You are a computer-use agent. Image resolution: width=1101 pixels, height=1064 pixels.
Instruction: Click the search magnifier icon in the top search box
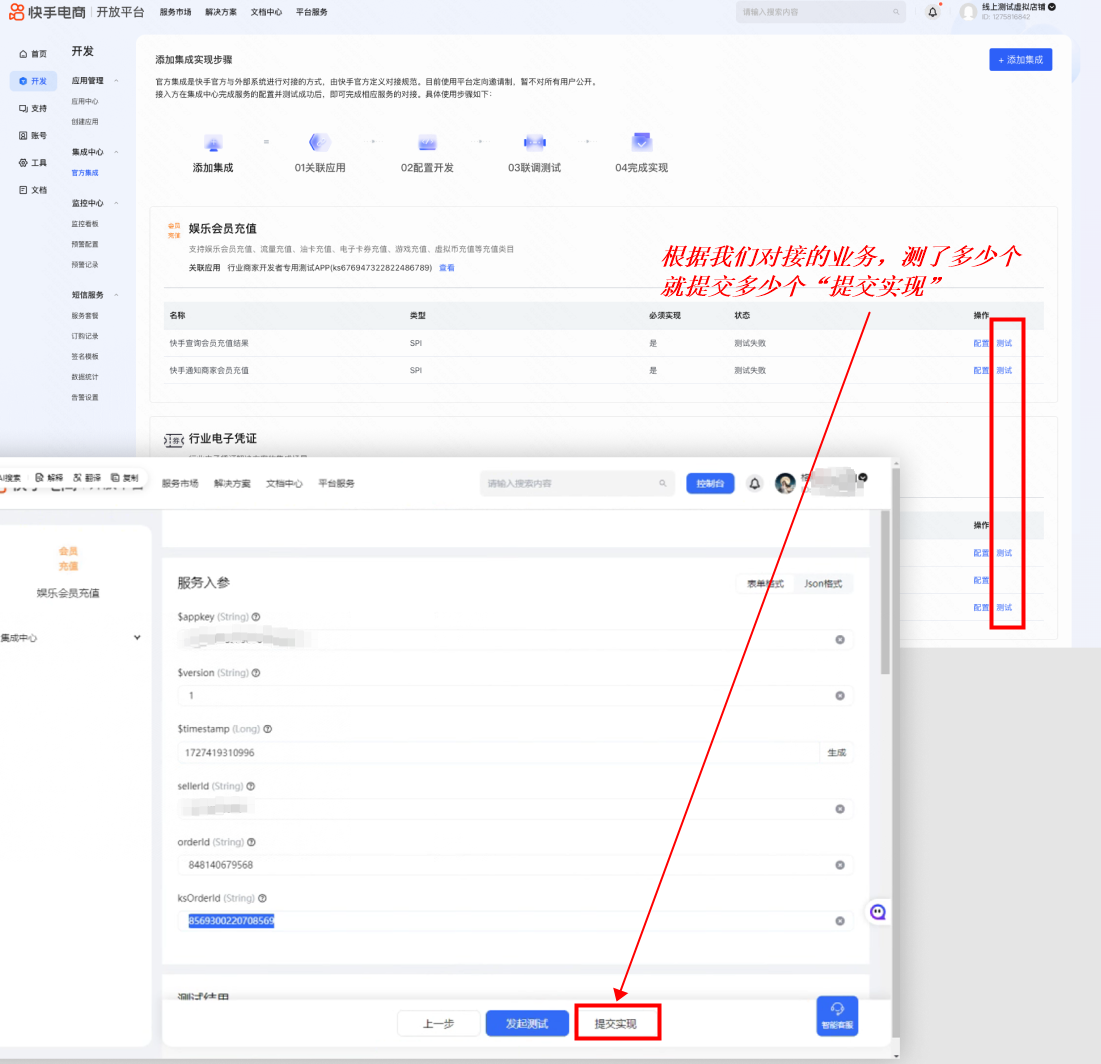point(896,12)
